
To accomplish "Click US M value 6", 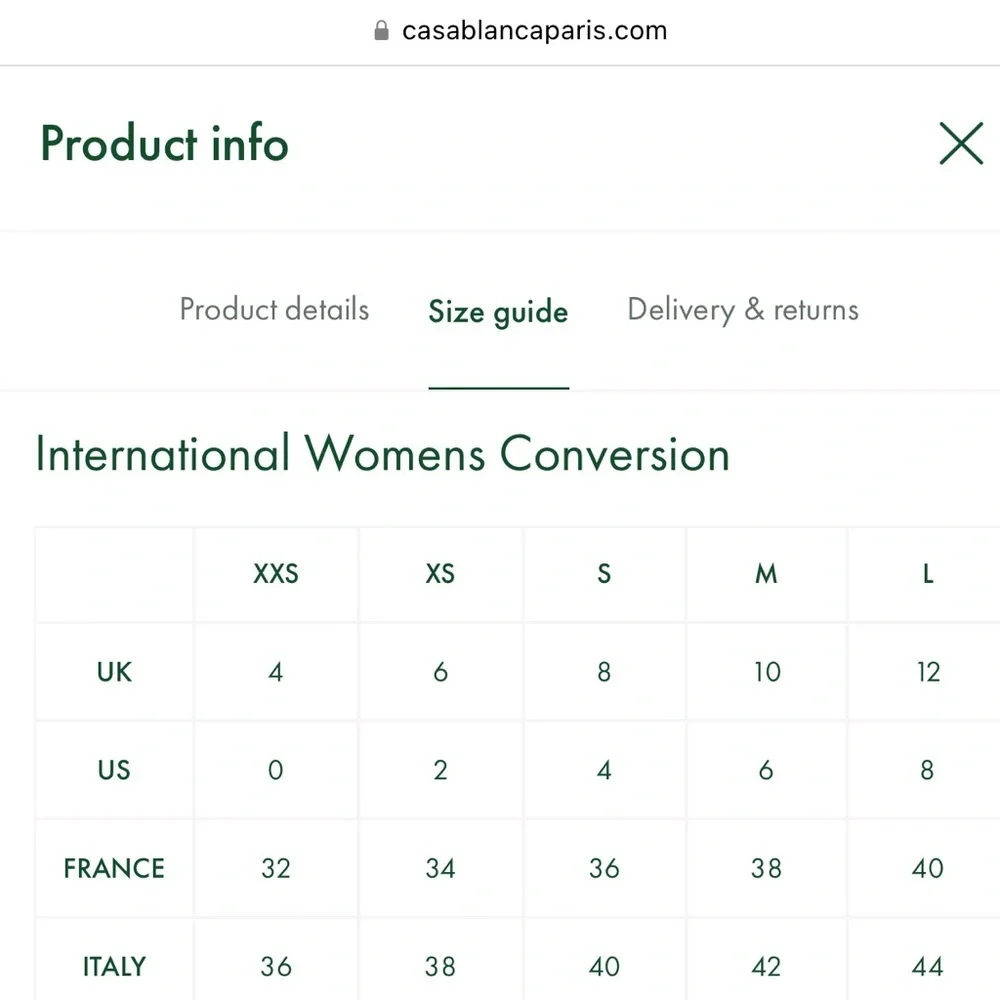I will tap(766, 770).
